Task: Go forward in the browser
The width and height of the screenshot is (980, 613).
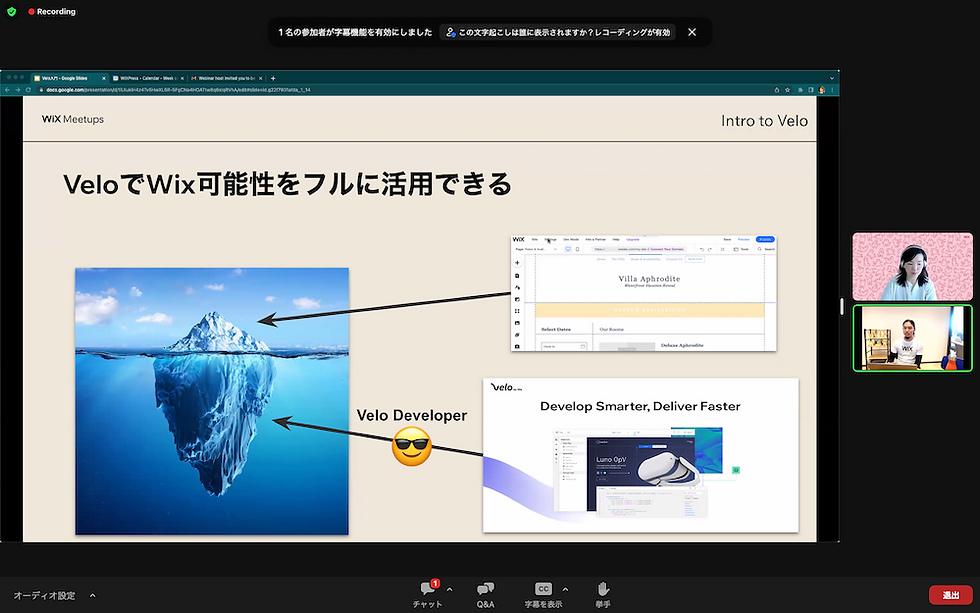Action: [18, 90]
